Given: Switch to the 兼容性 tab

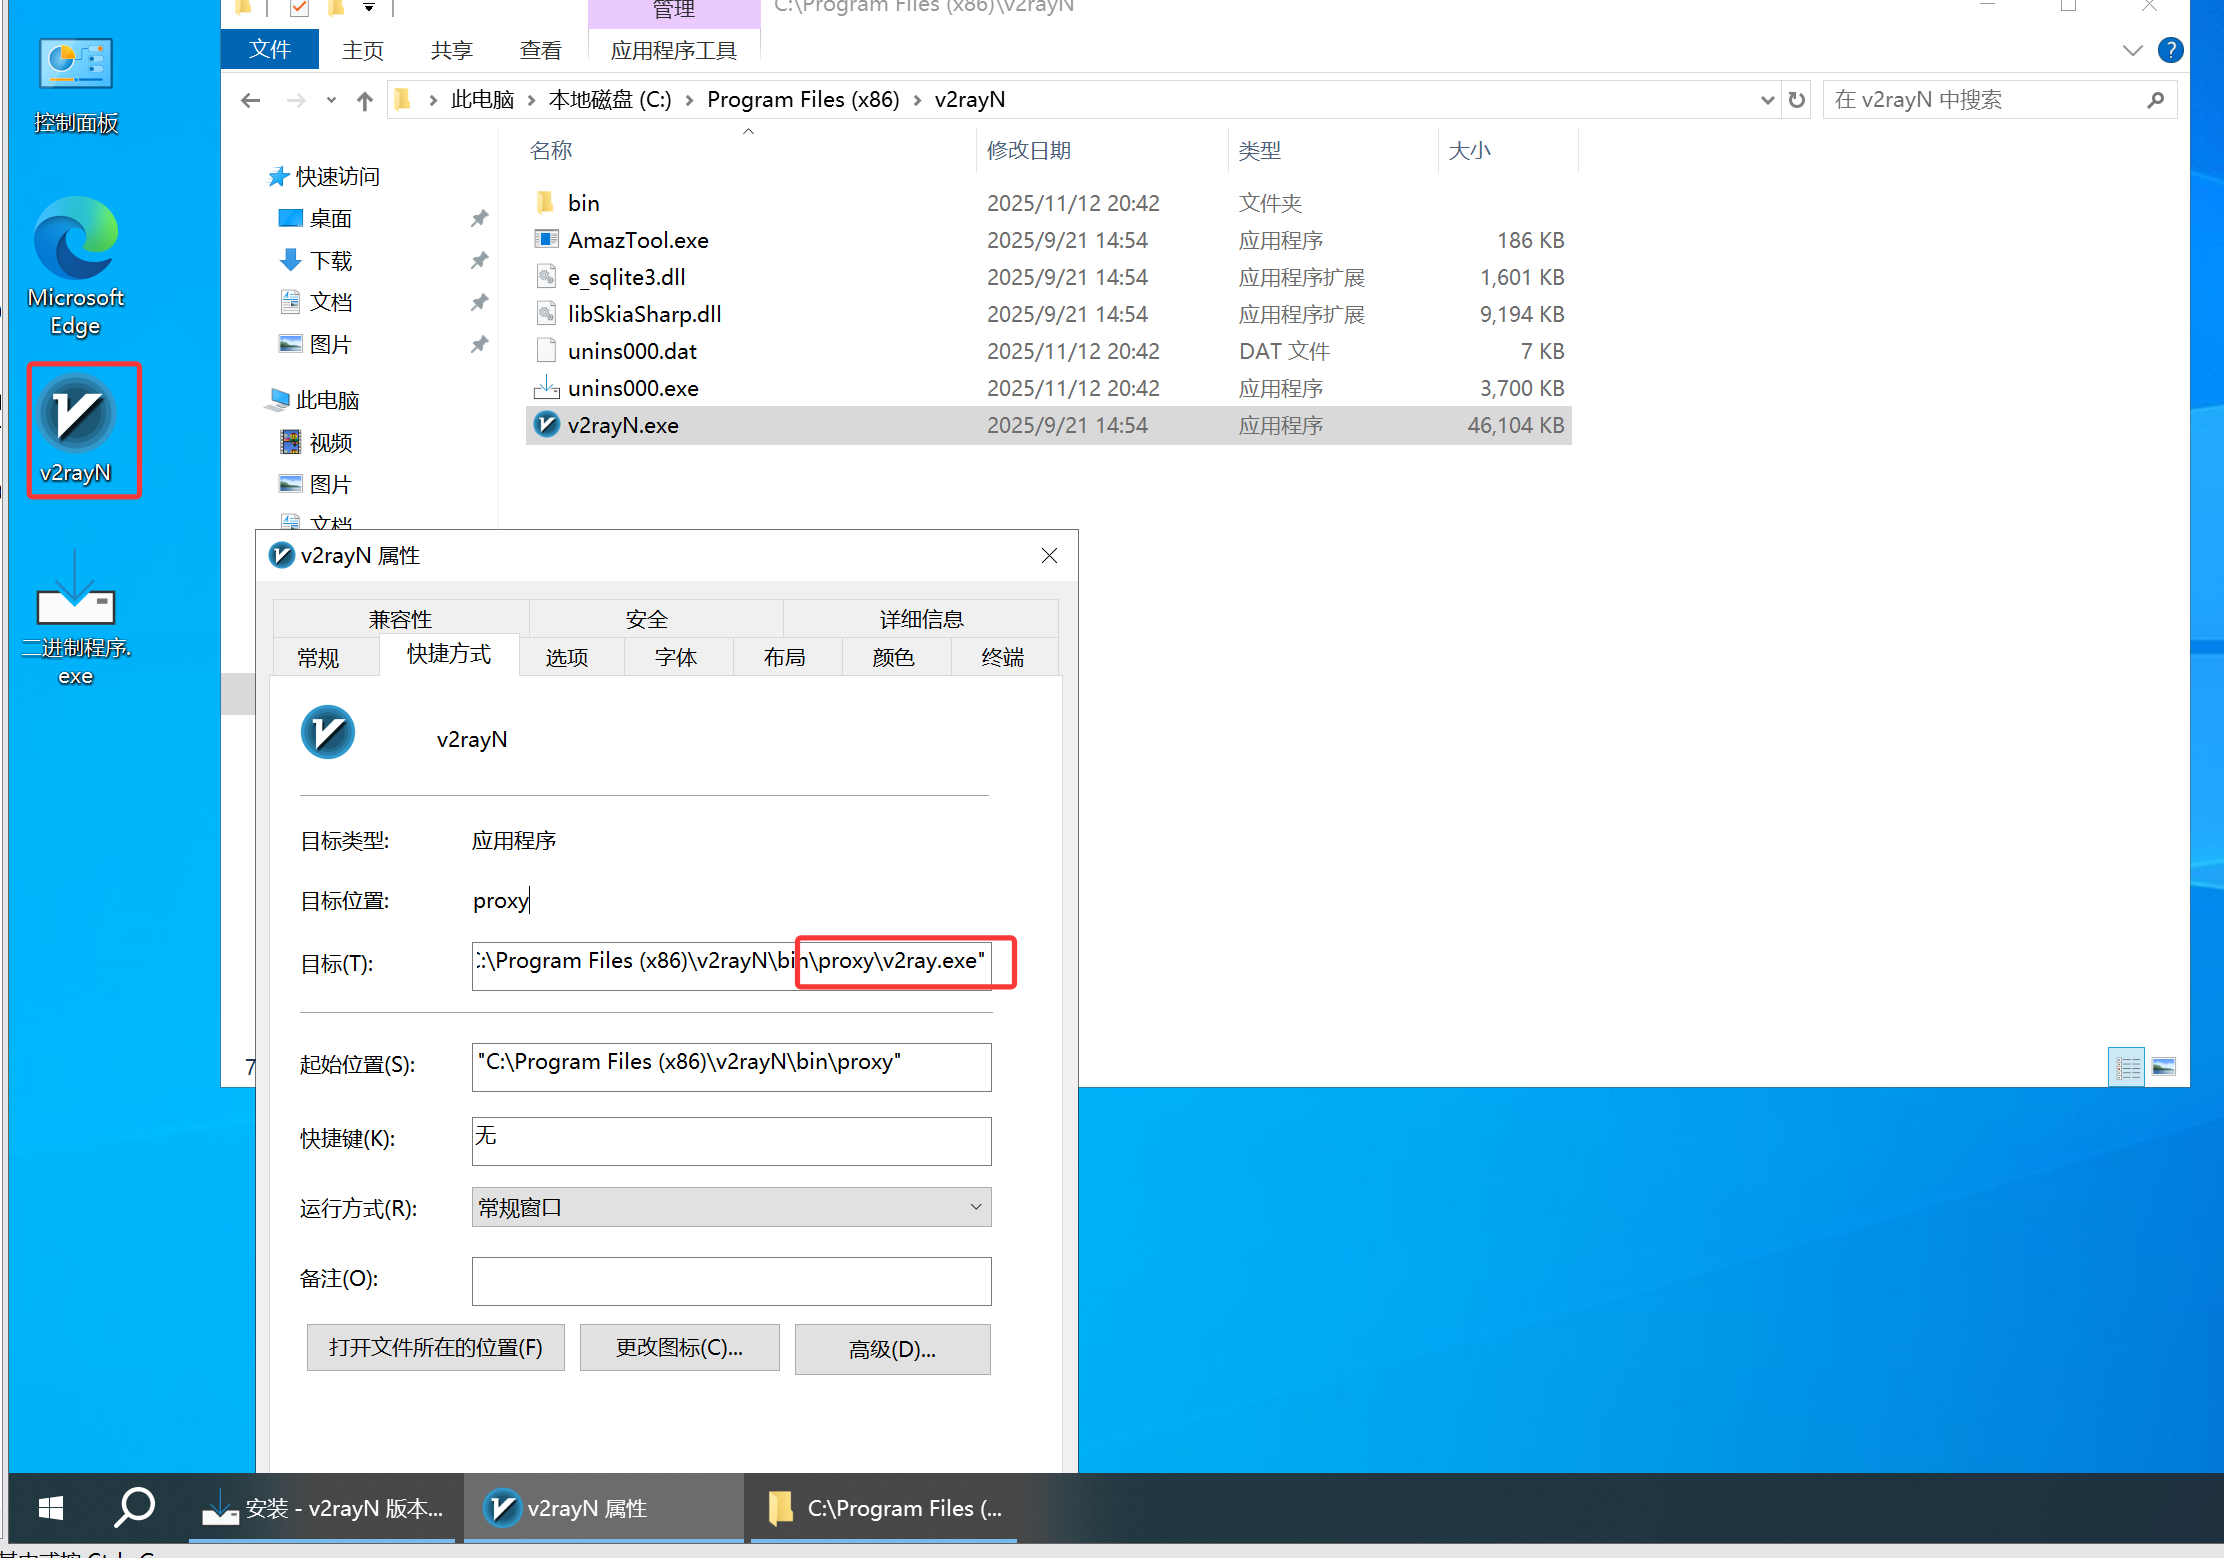Looking at the screenshot, I should coord(400,619).
